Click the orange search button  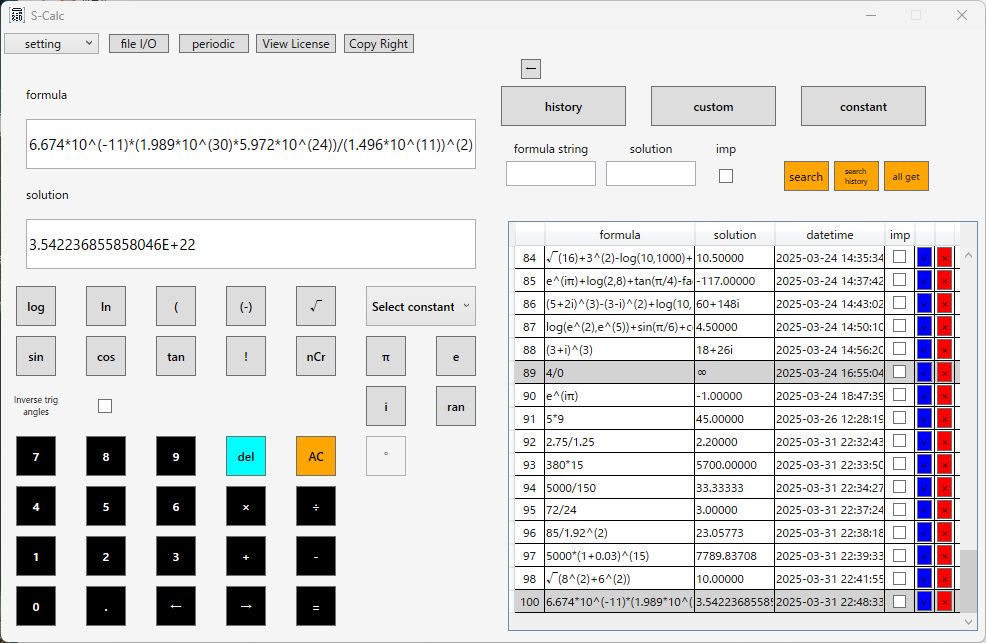click(x=806, y=176)
